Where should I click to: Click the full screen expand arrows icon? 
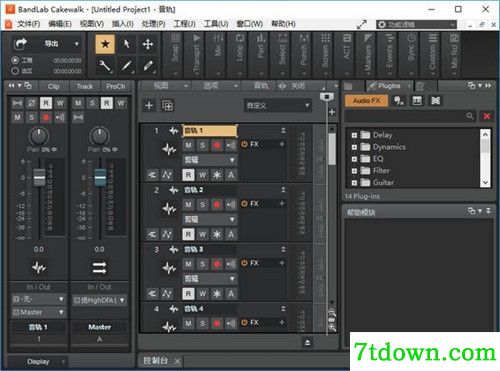point(362,24)
